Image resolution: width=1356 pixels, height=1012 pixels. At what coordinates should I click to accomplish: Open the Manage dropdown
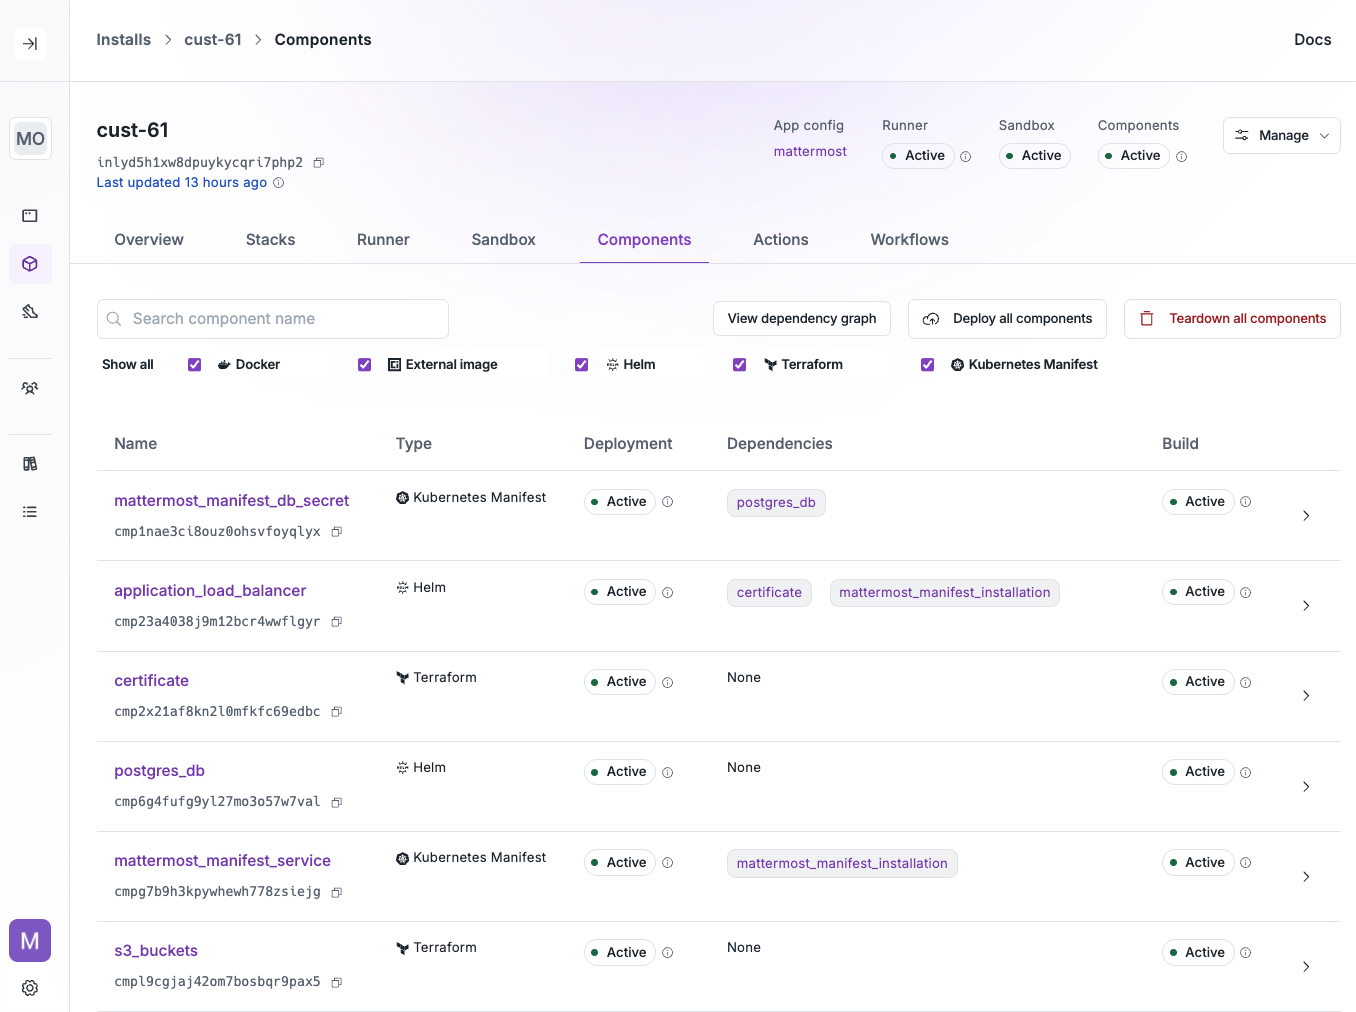[x=1281, y=135]
